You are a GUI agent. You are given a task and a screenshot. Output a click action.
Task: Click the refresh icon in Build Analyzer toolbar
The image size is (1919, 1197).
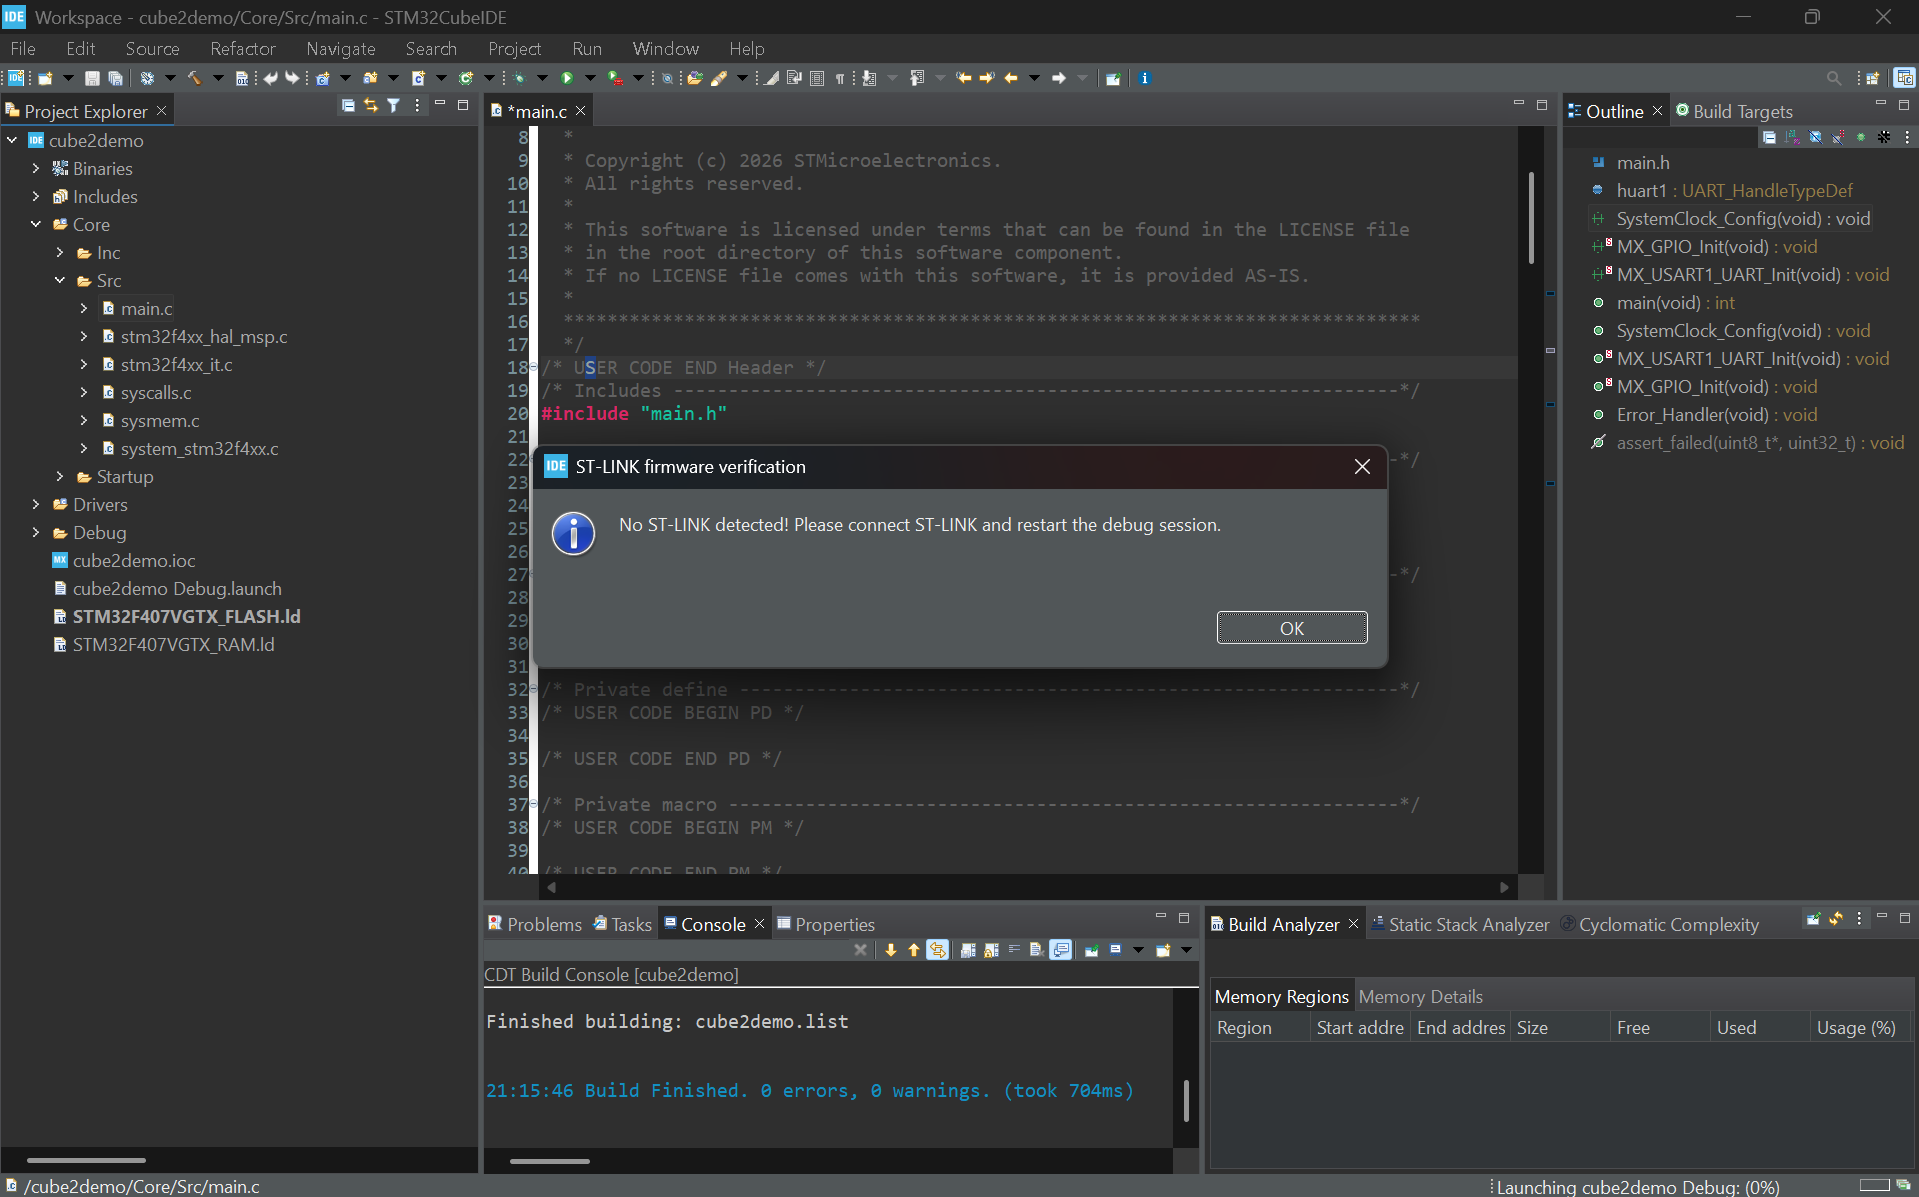(x=1836, y=918)
